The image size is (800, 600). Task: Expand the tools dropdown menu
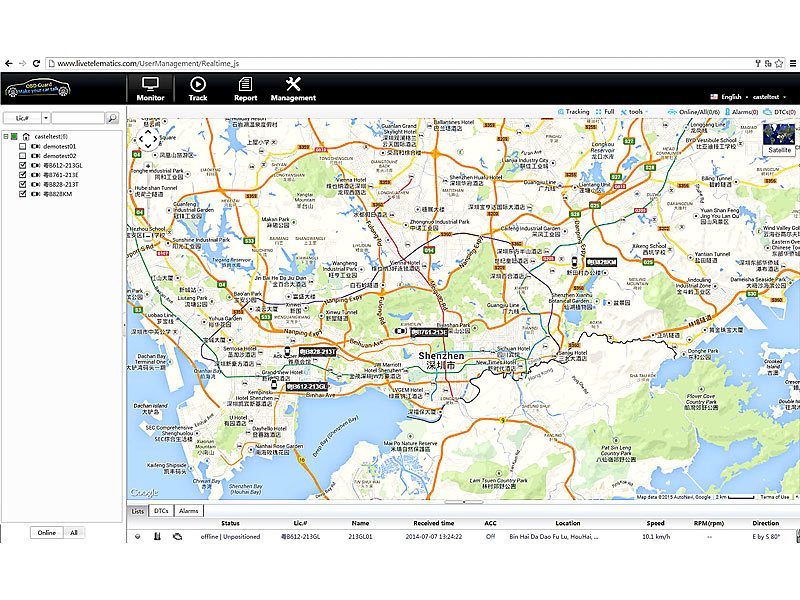coord(635,112)
